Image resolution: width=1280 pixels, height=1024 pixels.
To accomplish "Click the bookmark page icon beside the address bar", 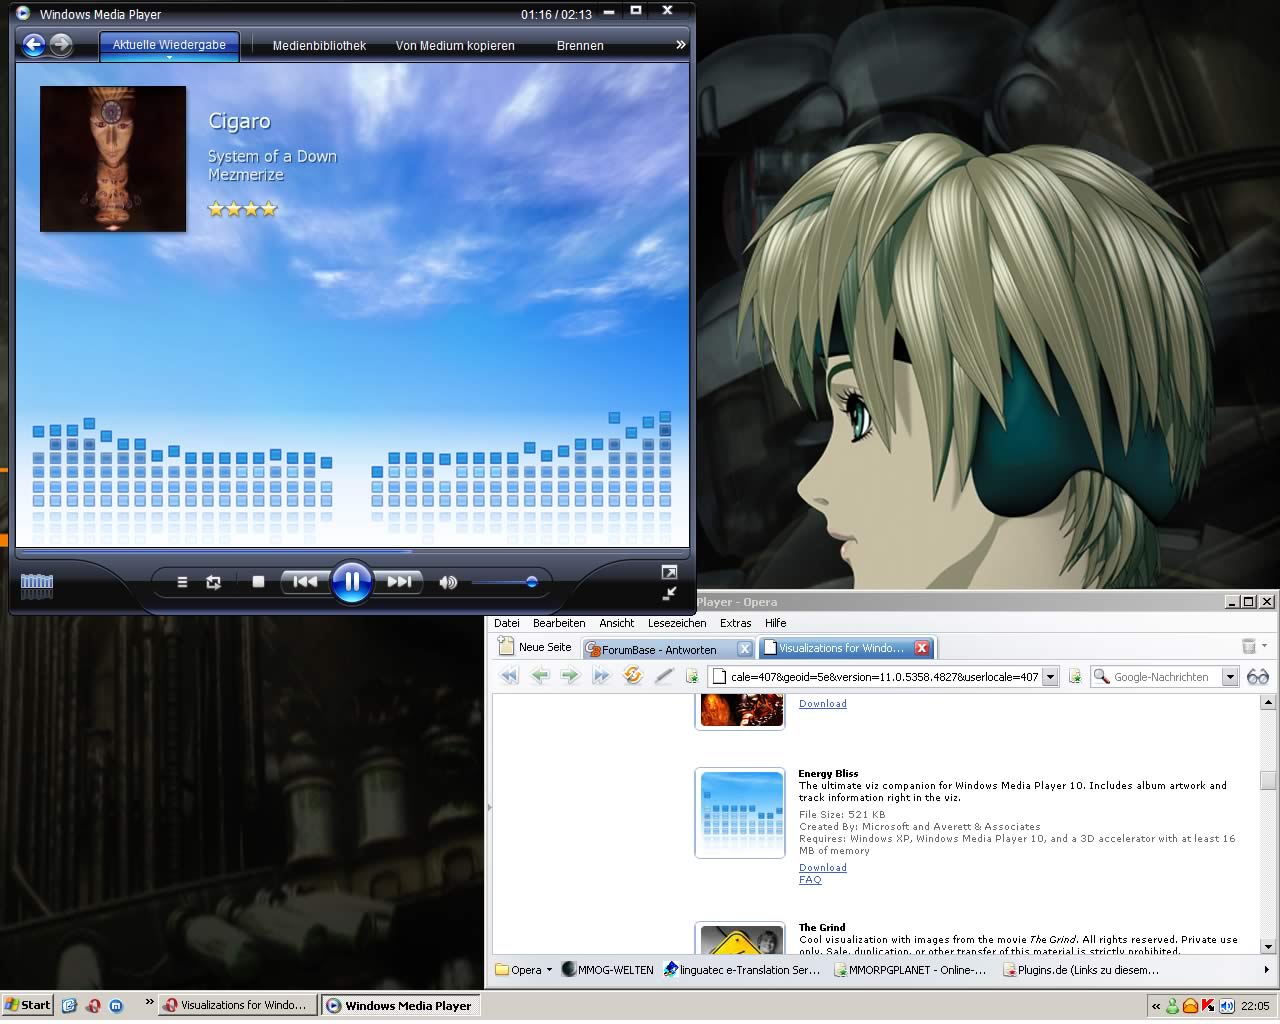I will 692,677.
